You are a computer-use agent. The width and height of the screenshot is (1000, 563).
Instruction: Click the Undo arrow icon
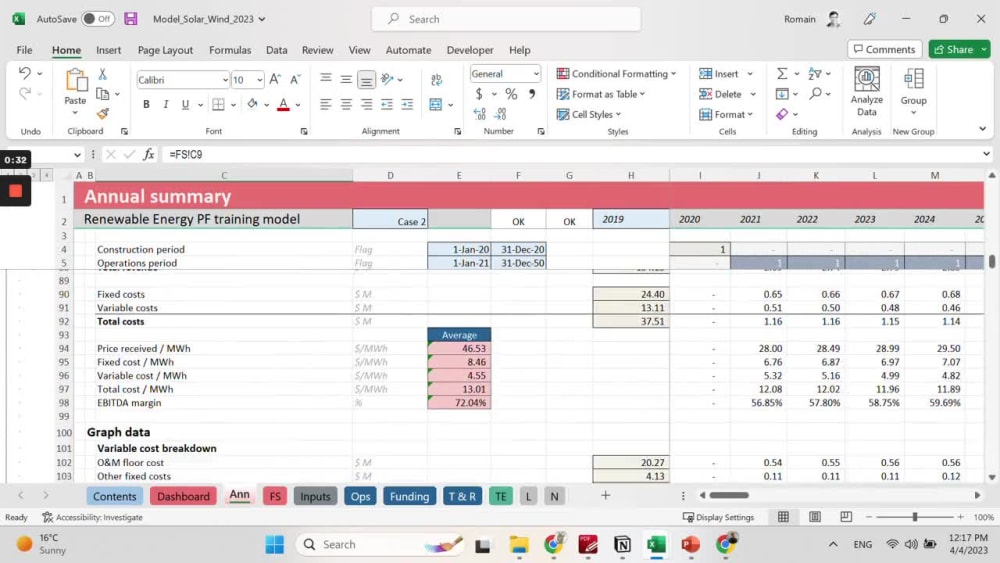[x=24, y=73]
